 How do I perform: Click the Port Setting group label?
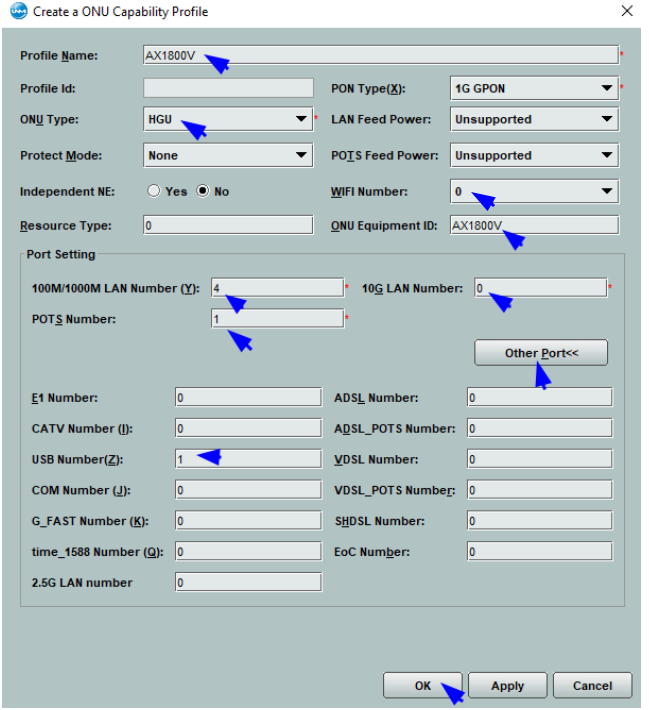61,254
